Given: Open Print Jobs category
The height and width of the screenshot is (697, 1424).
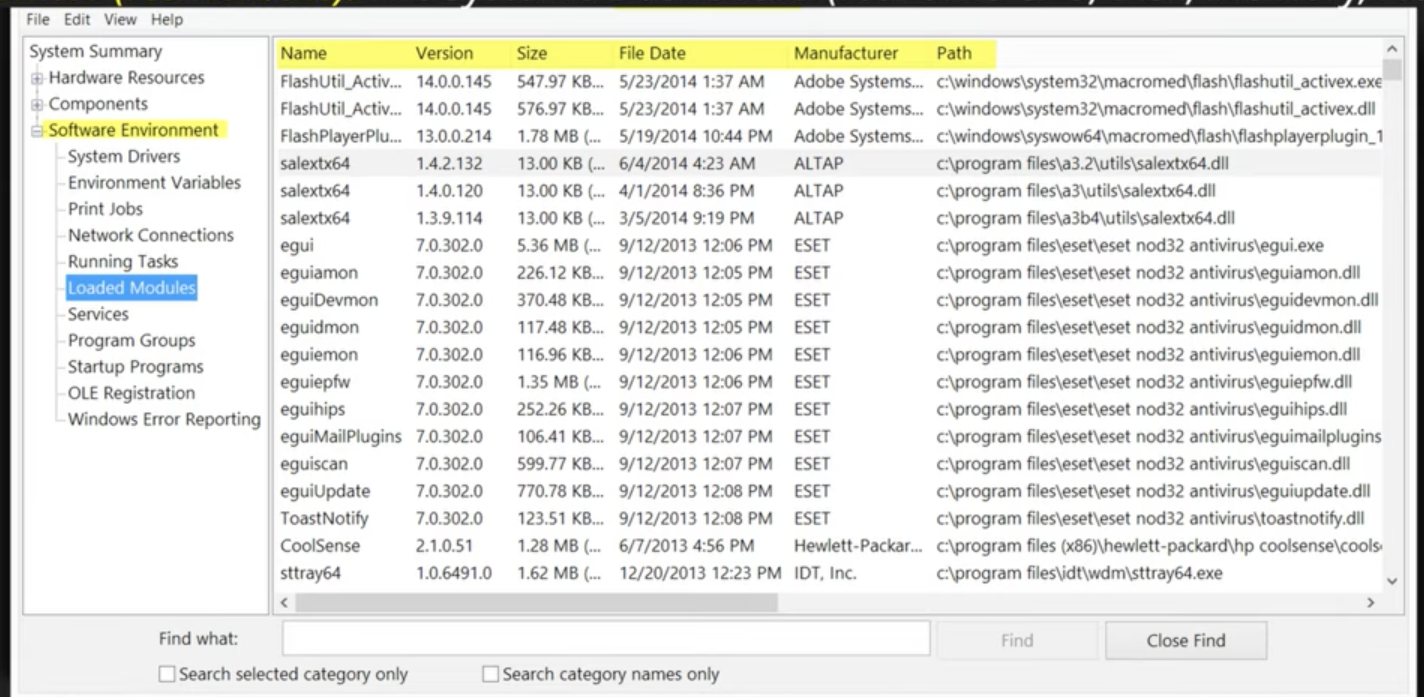Looking at the screenshot, I should point(105,209).
